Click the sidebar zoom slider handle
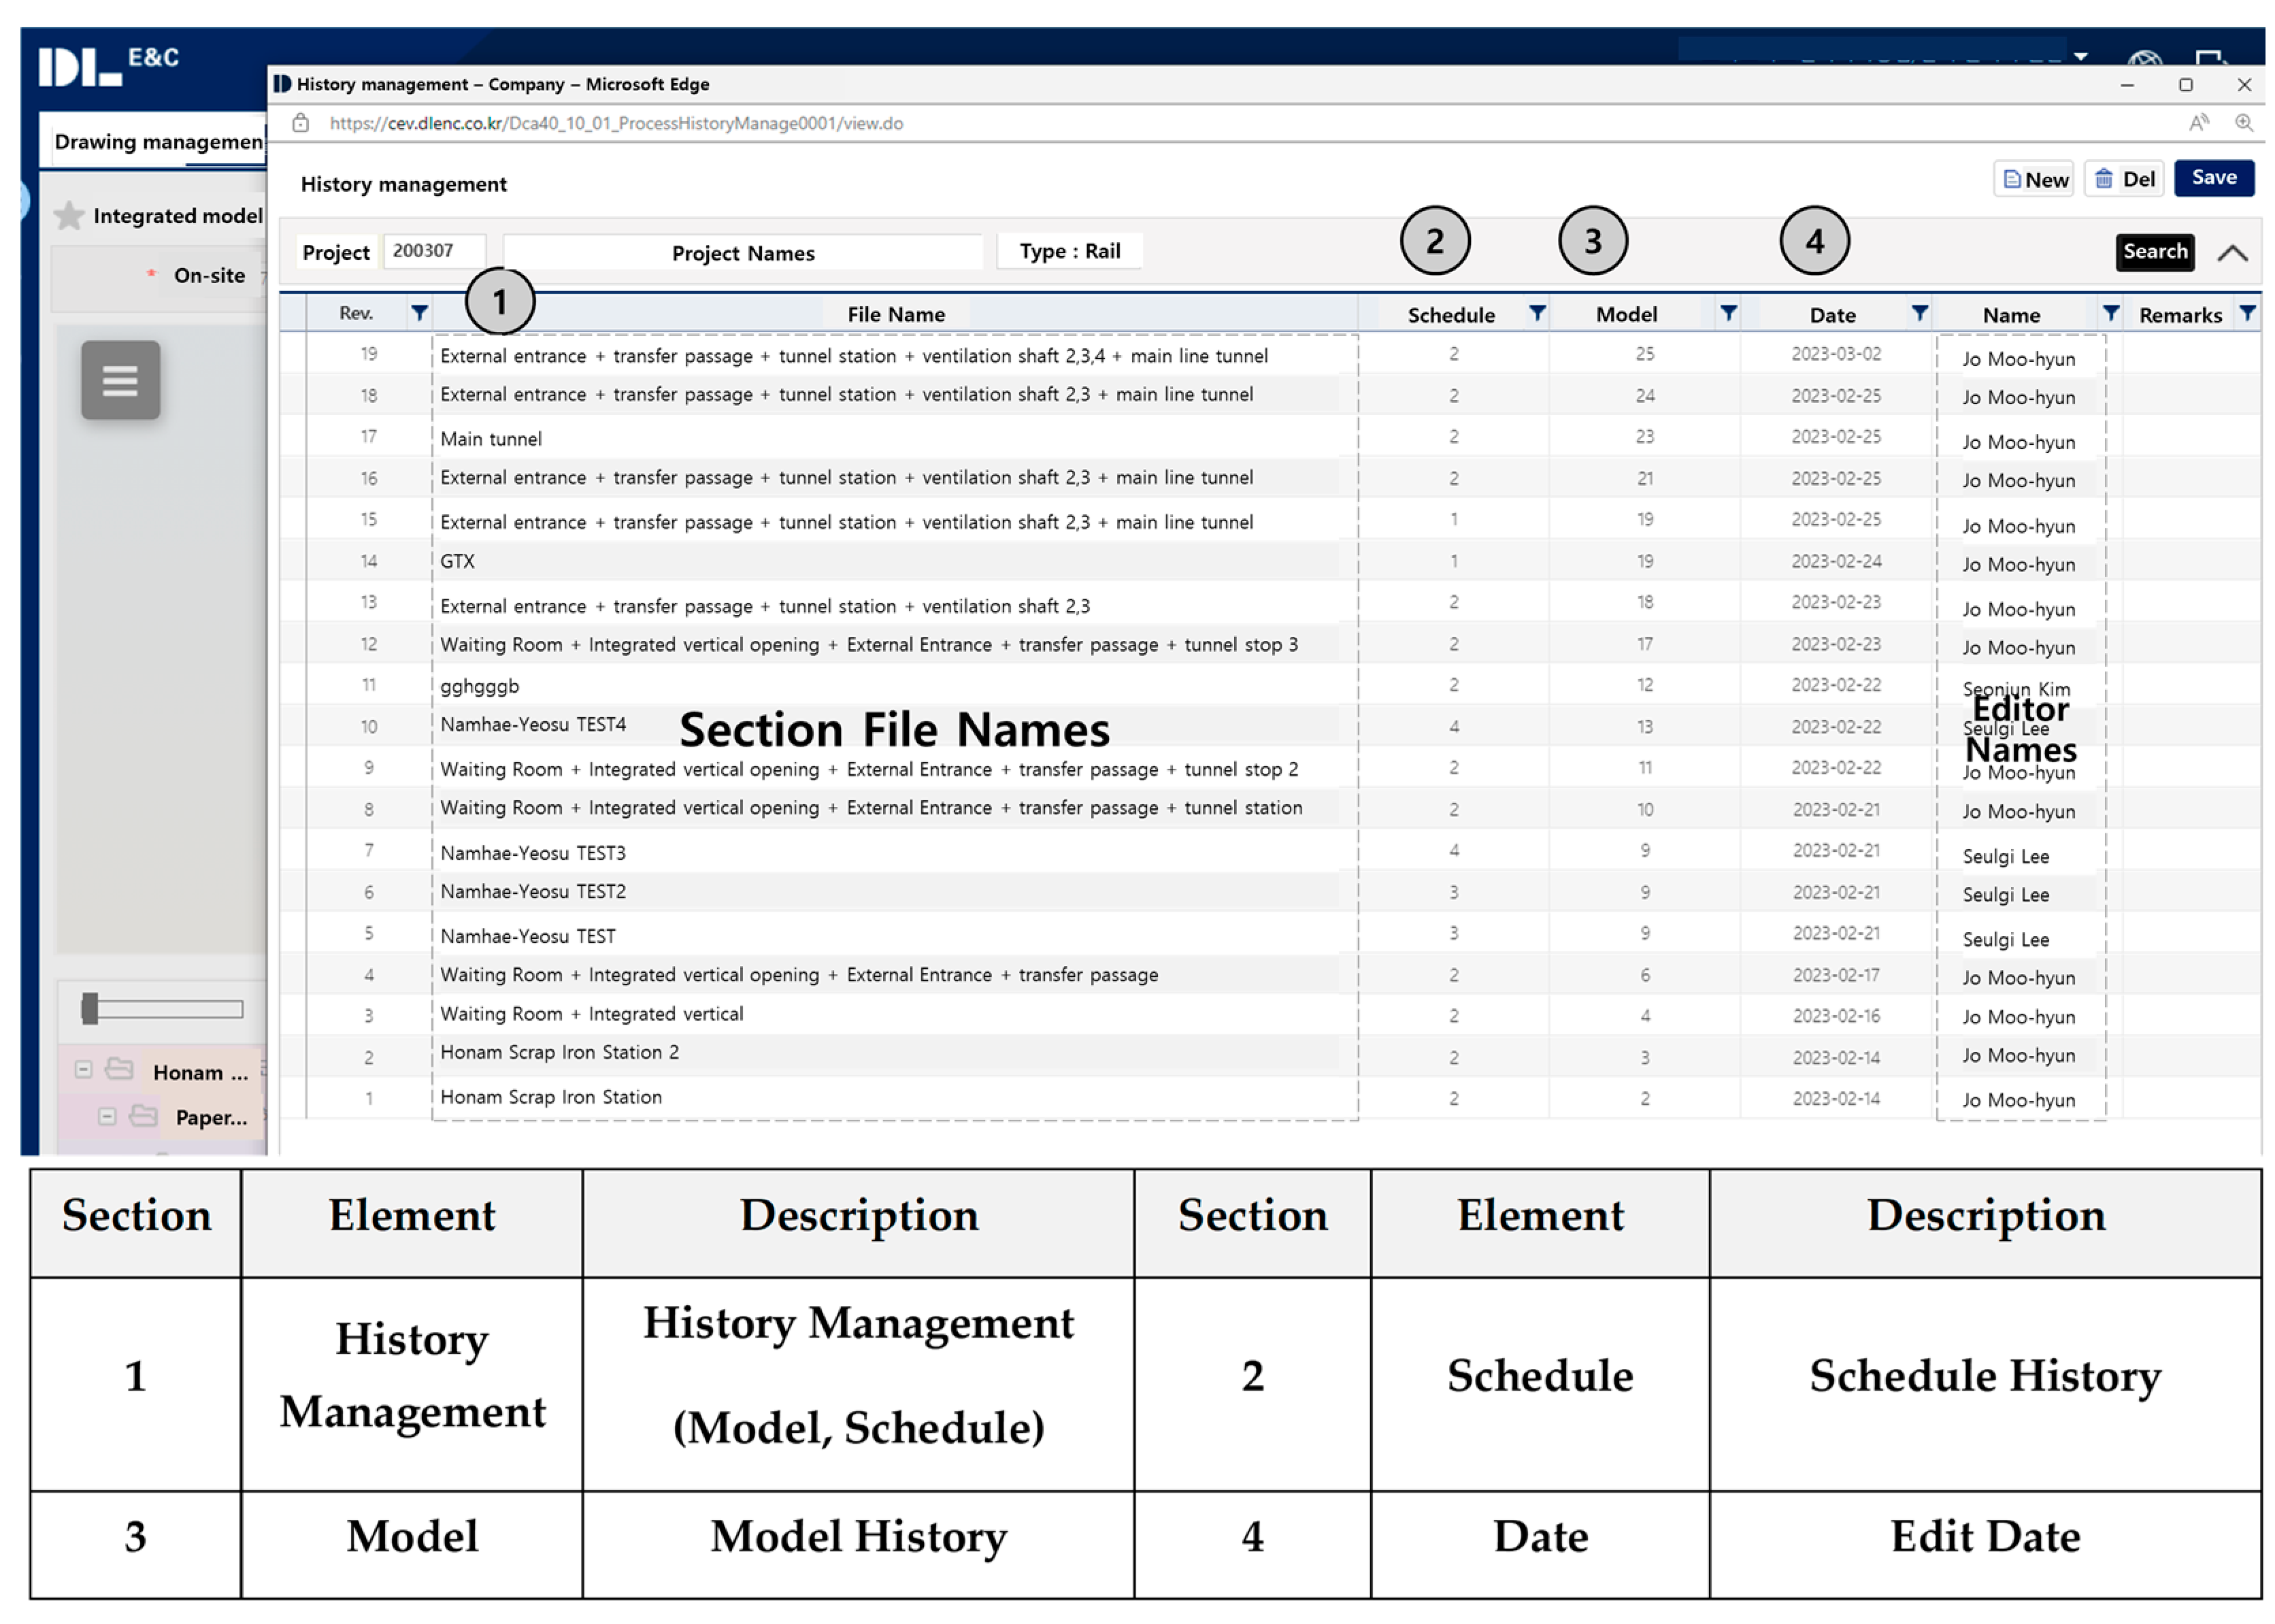The width and height of the screenshot is (2275, 1624). pos(90,1008)
